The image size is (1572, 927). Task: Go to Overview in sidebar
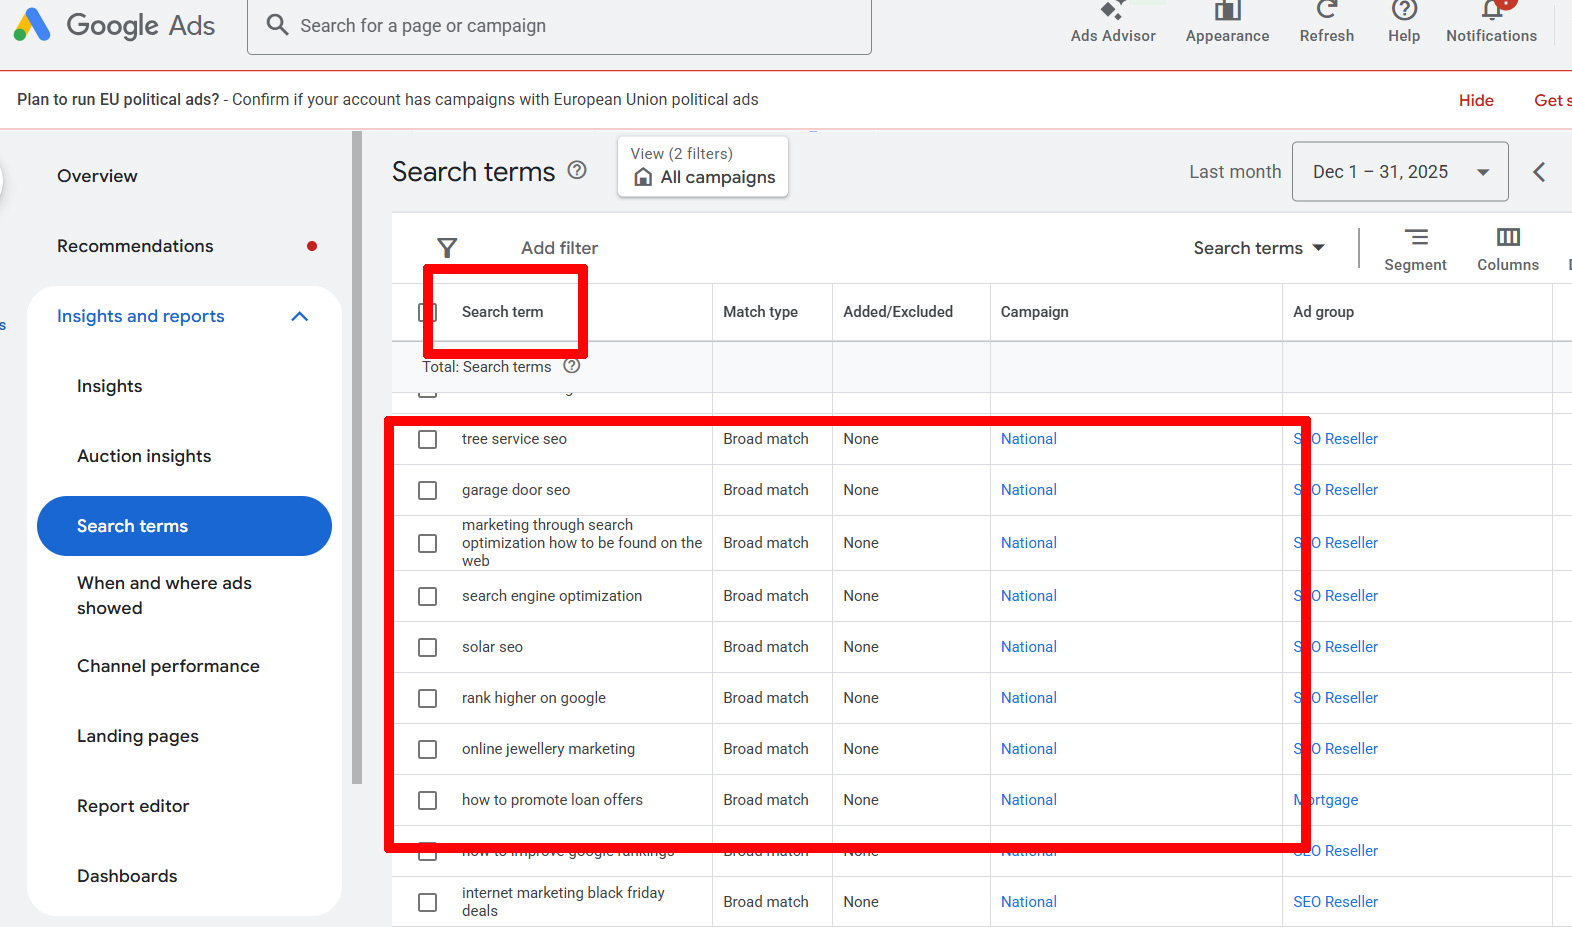click(x=97, y=176)
